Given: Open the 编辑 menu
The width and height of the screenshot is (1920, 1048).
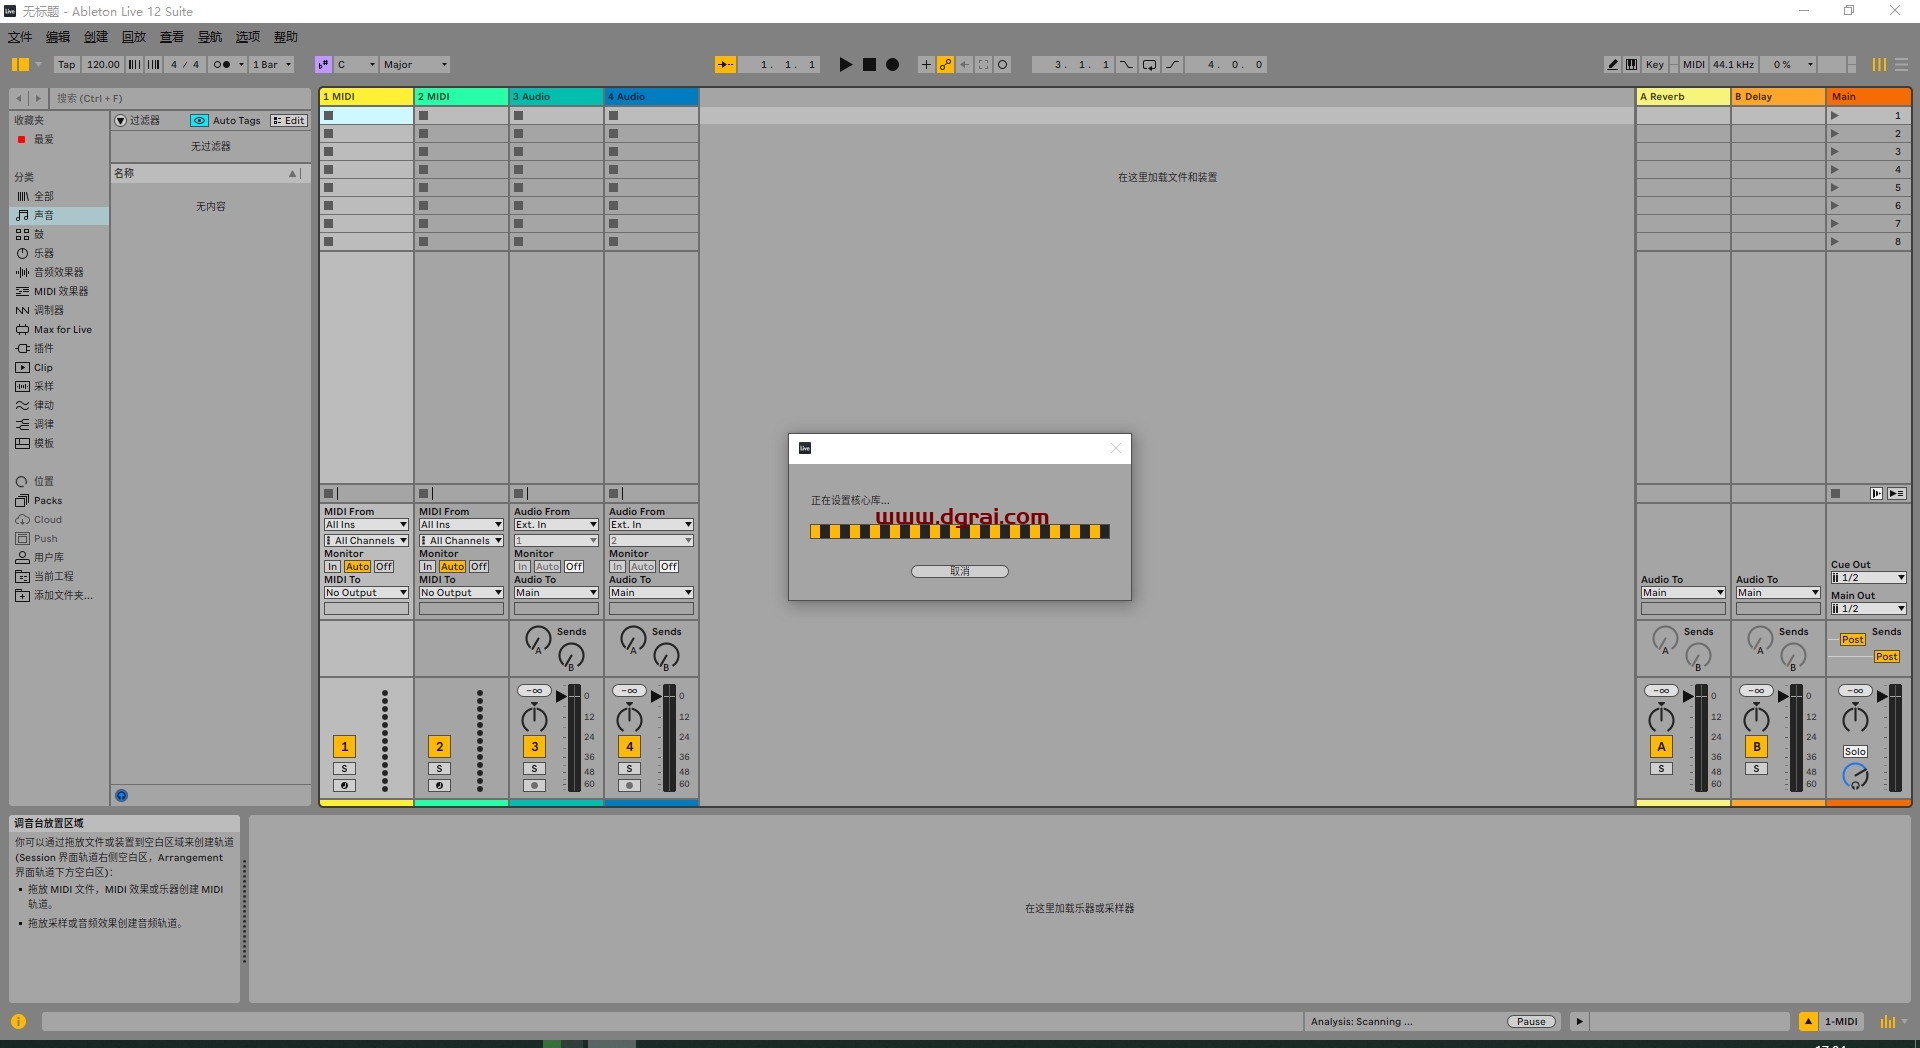Looking at the screenshot, I should [58, 37].
